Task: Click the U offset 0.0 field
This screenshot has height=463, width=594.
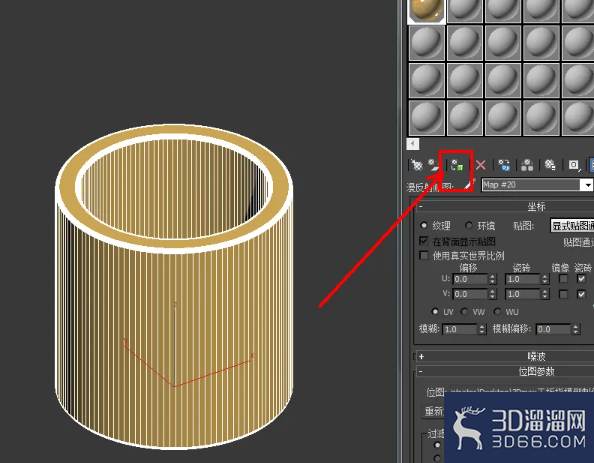Action: click(470, 279)
